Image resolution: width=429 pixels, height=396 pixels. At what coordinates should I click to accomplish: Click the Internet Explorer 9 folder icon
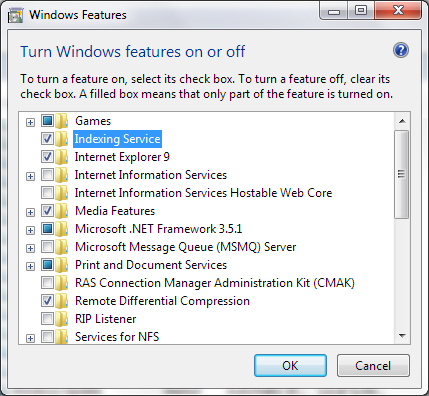click(62, 157)
